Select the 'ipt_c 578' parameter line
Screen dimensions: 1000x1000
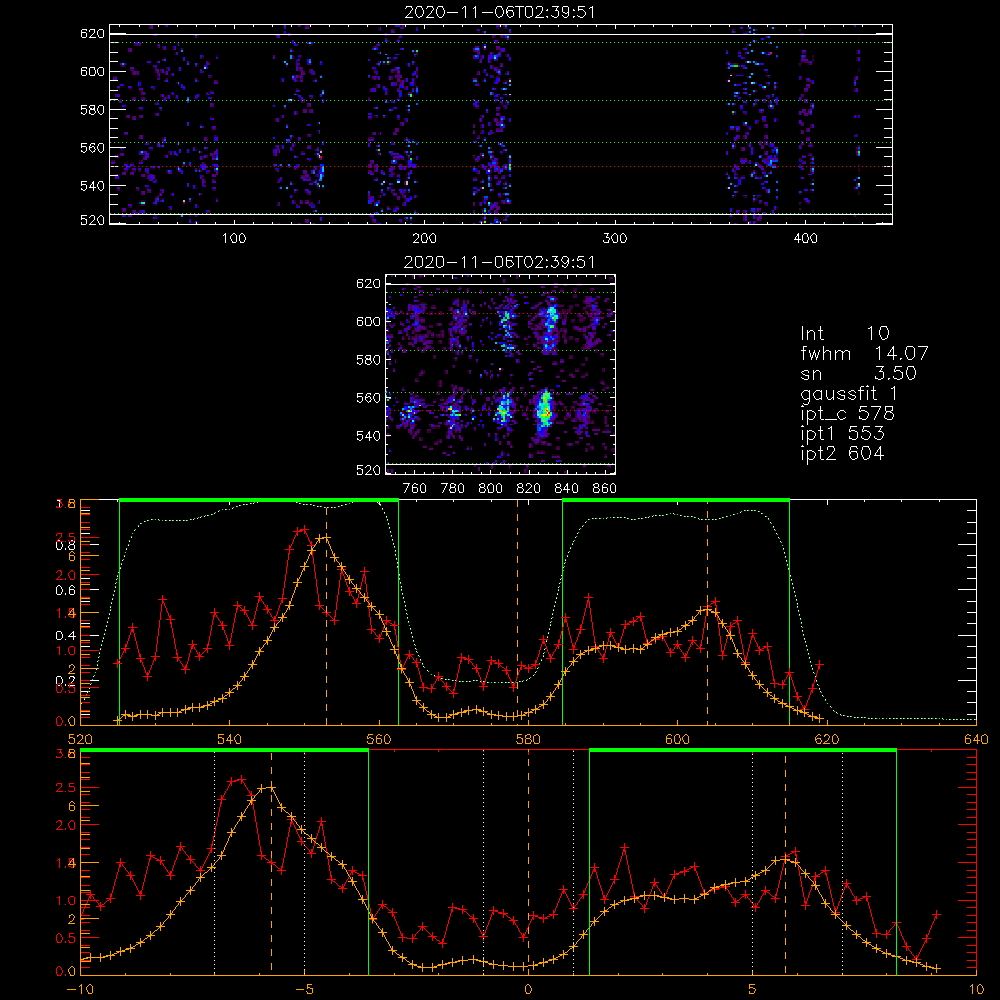848,414
